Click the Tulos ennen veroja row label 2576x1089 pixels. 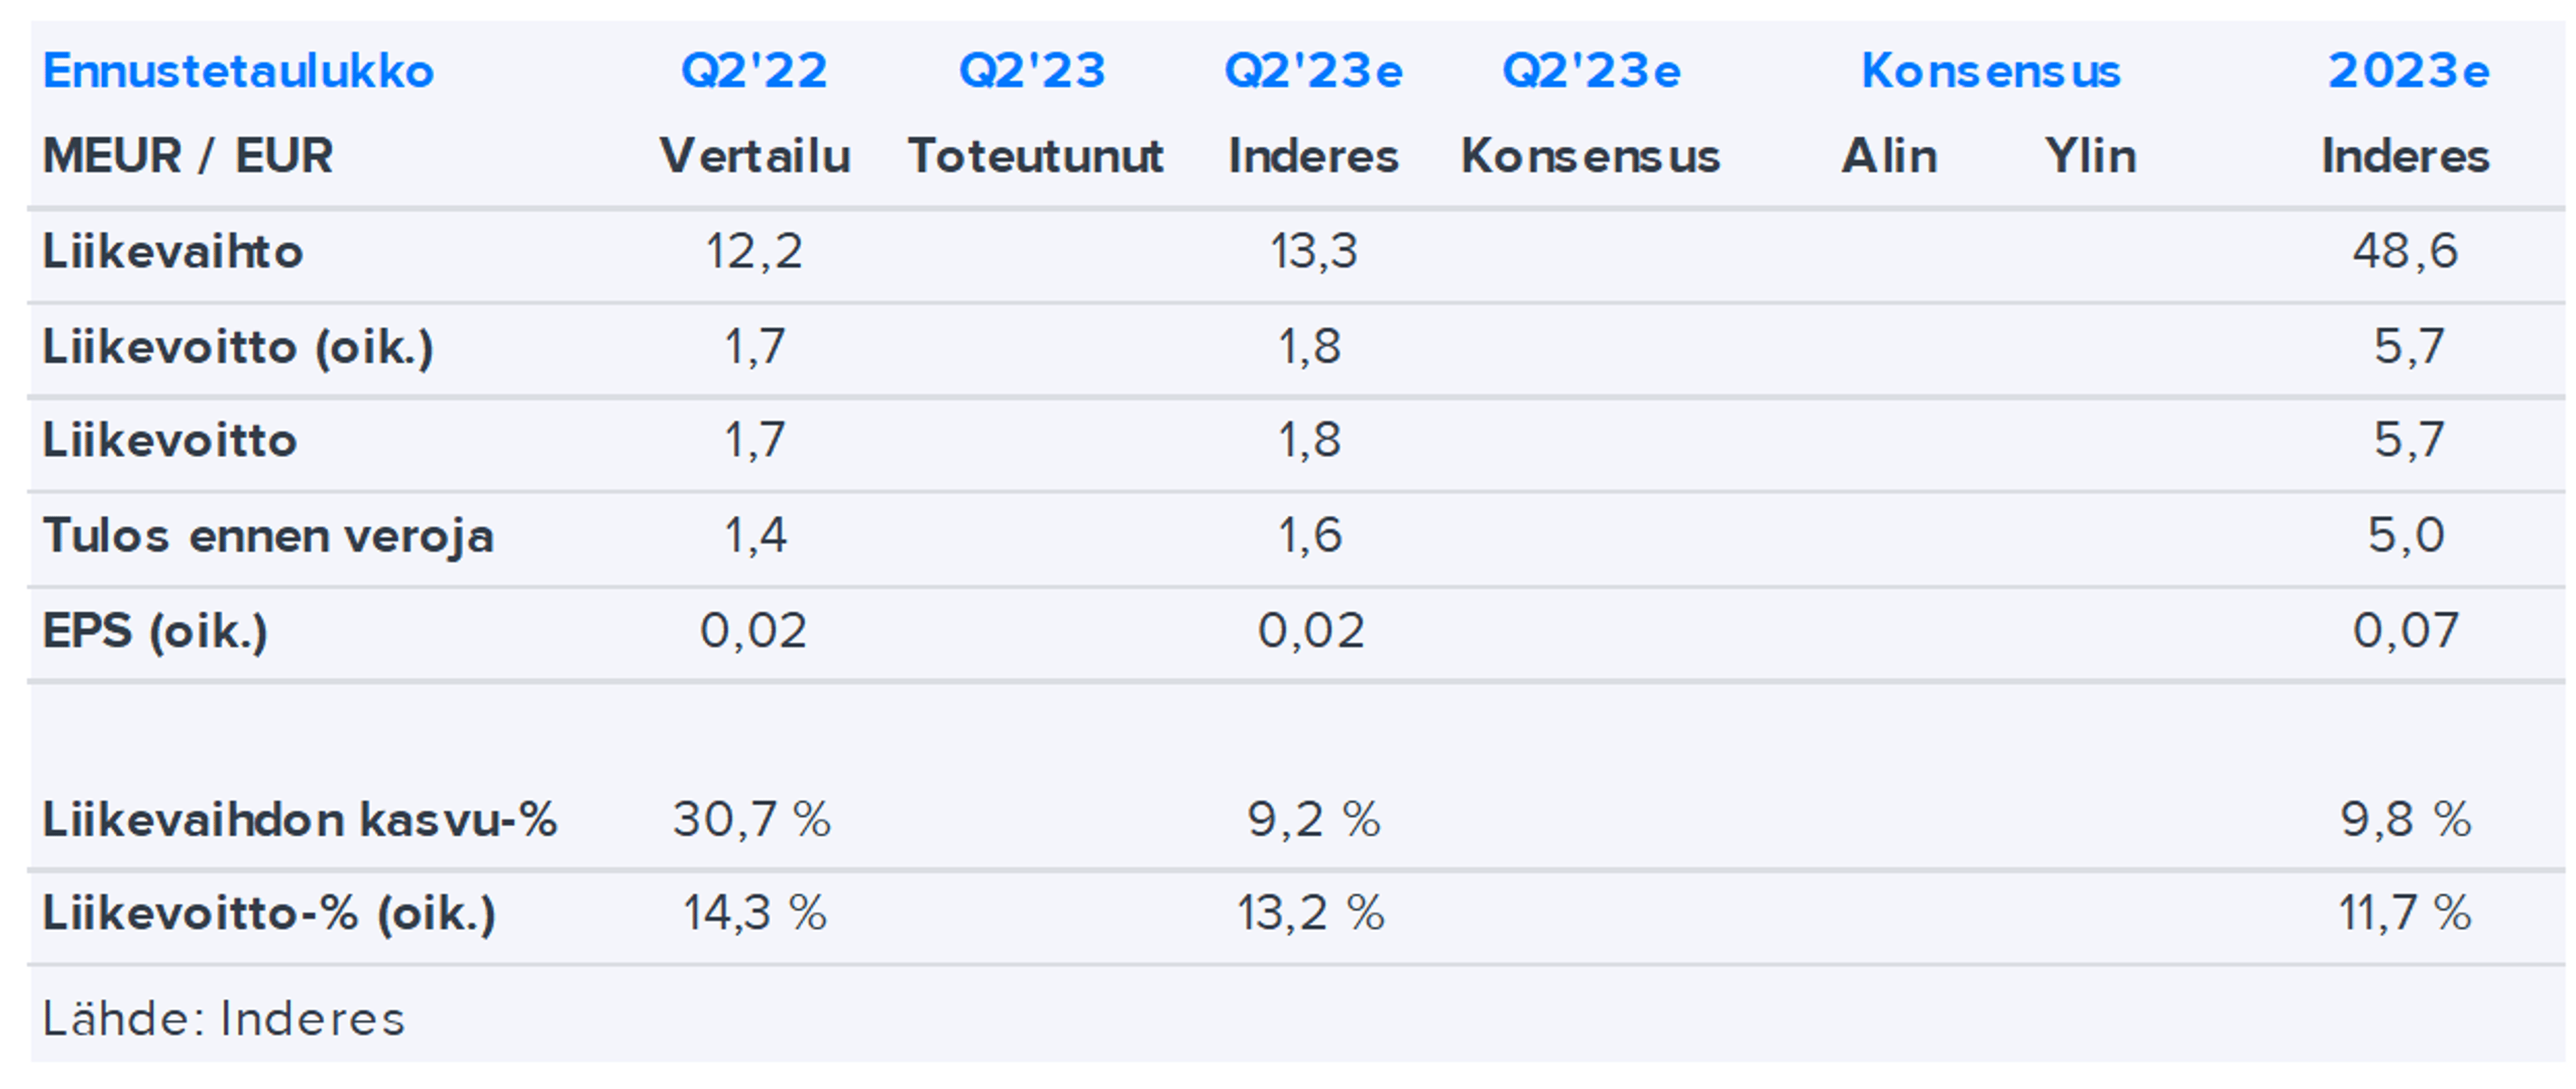point(268,536)
